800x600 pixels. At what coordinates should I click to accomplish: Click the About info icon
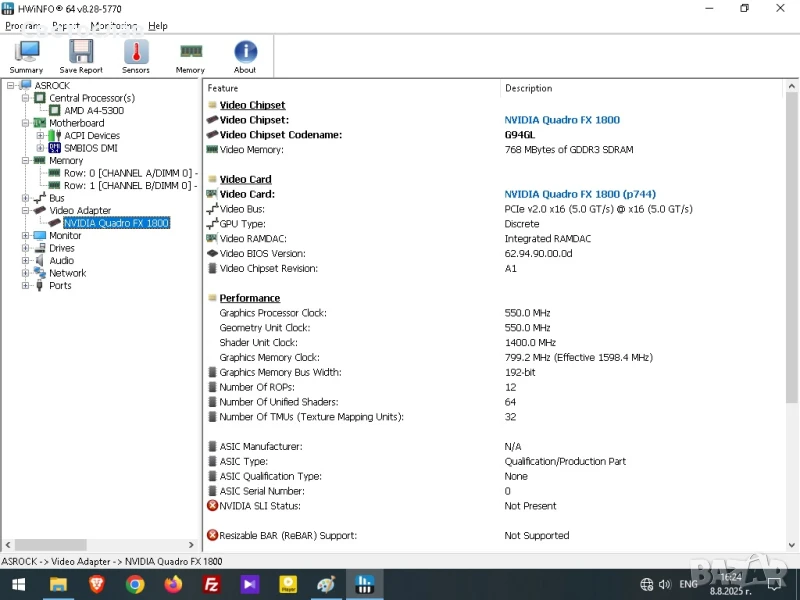[x=245, y=56]
